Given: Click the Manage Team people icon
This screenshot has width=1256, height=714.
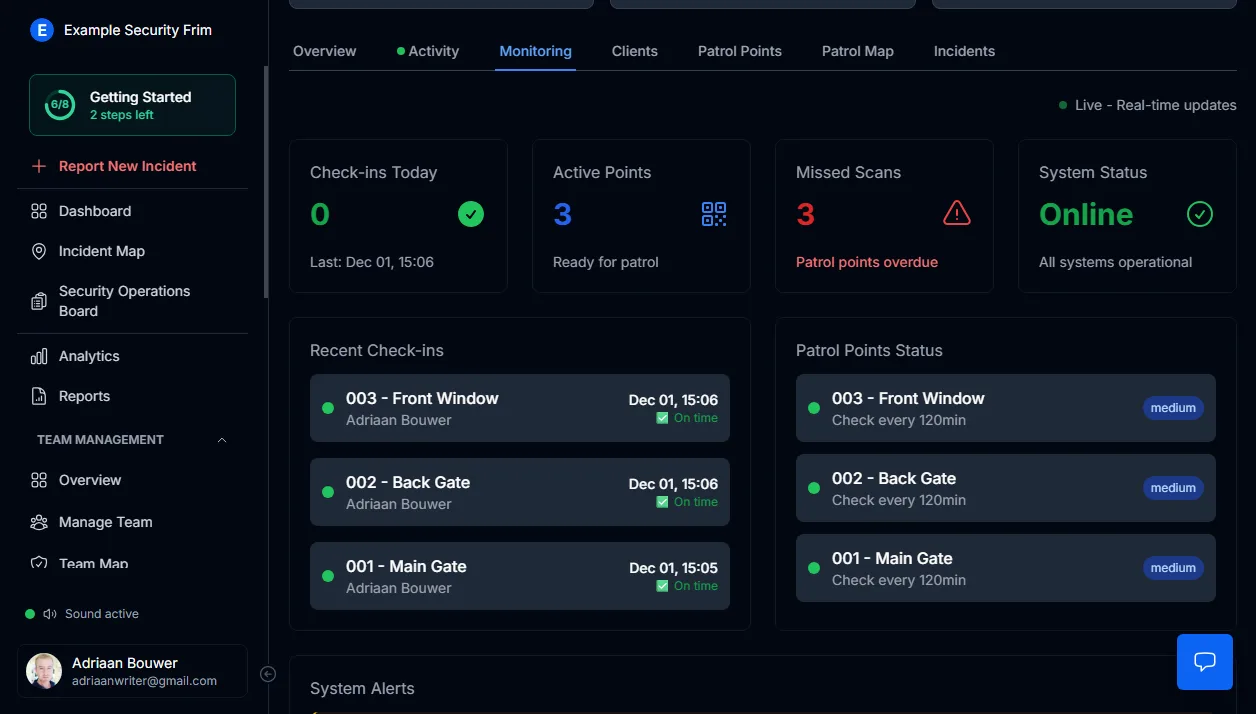Looking at the screenshot, I should [39, 522].
